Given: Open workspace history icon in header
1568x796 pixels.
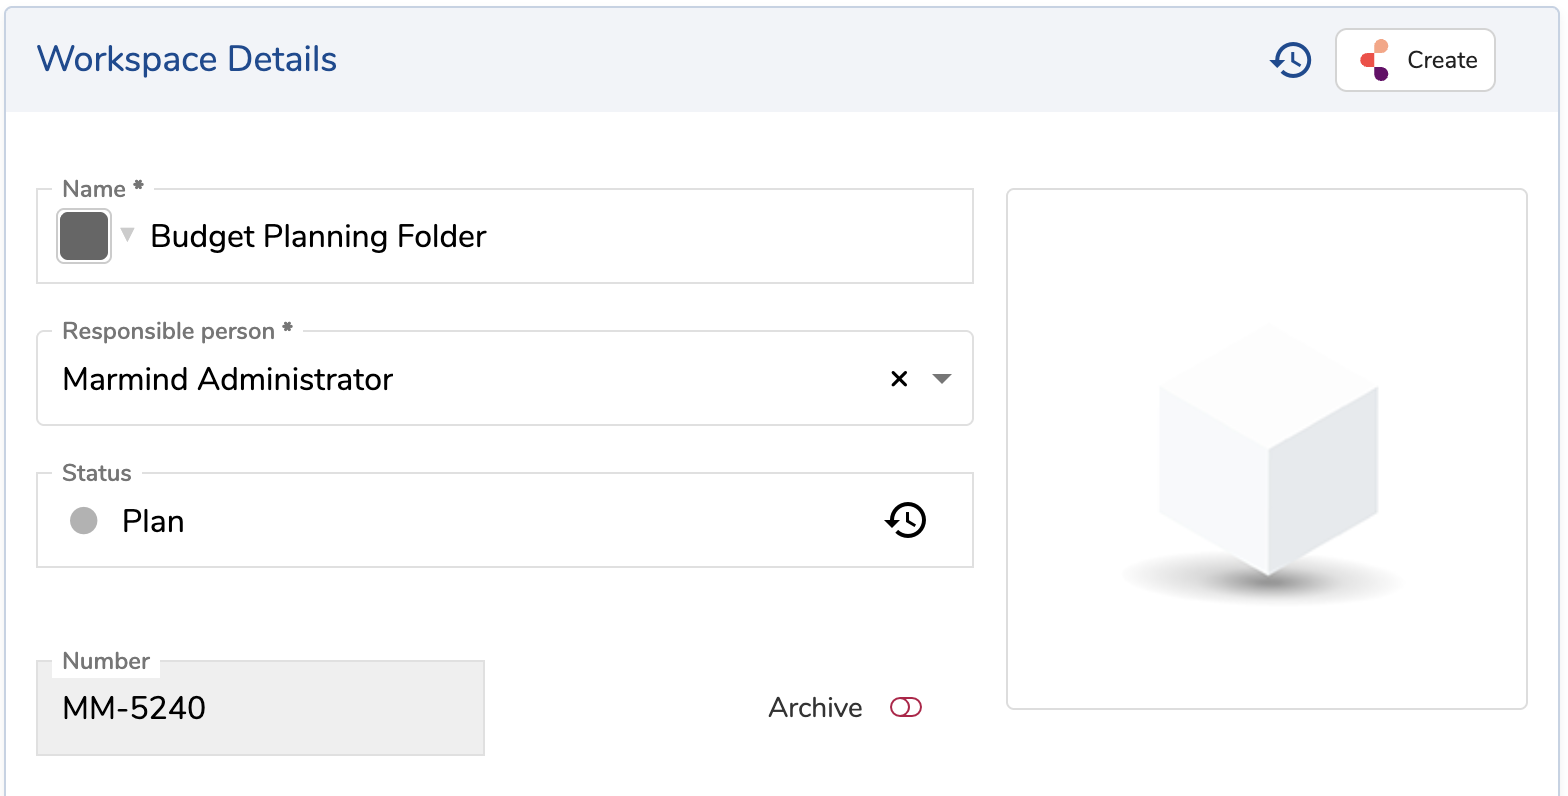Looking at the screenshot, I should pyautogui.click(x=1291, y=60).
